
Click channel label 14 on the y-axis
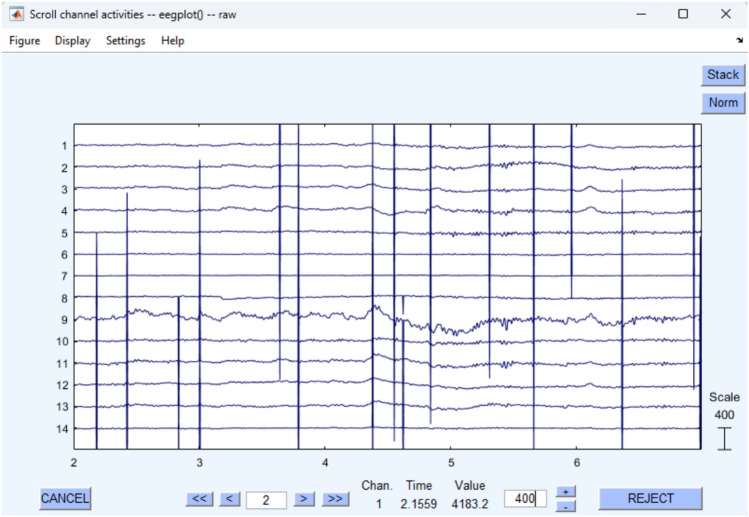[x=62, y=429]
